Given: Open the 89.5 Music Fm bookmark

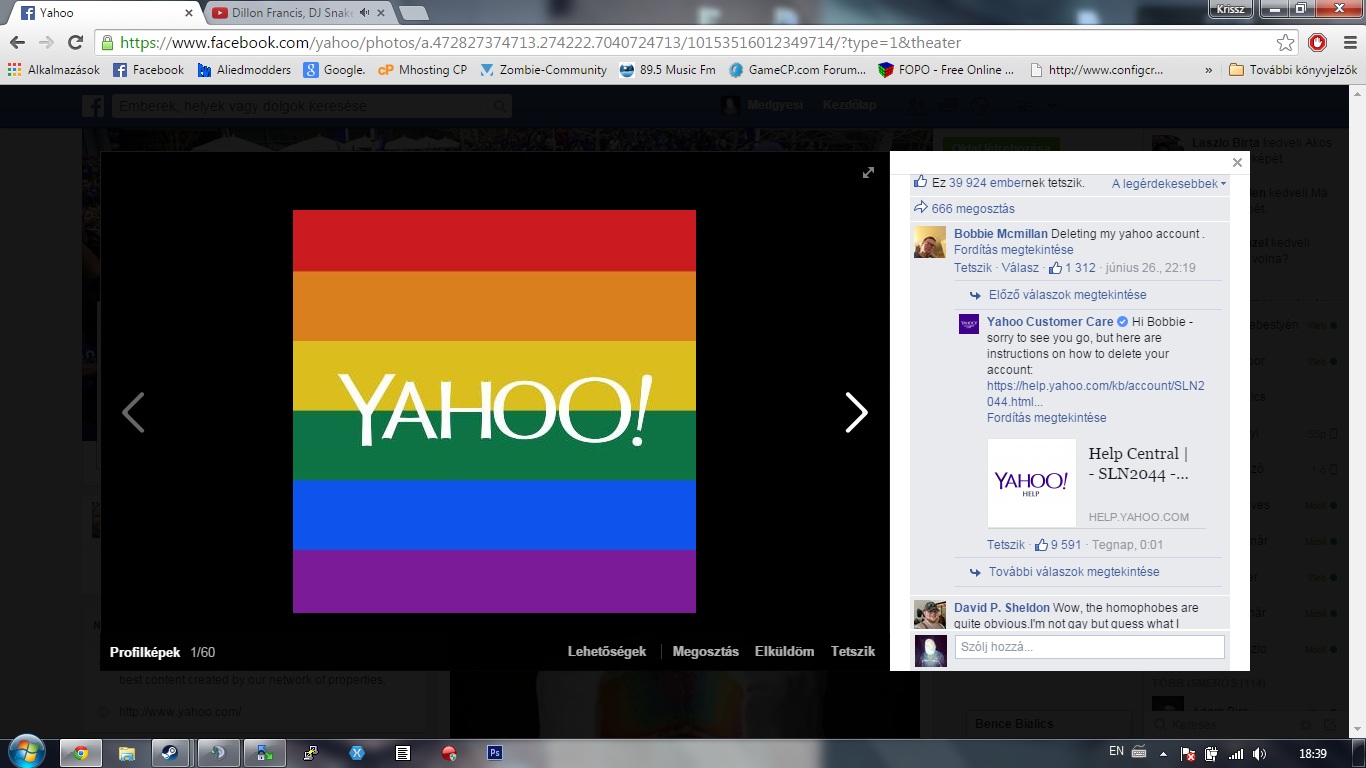Looking at the screenshot, I should tap(667, 70).
